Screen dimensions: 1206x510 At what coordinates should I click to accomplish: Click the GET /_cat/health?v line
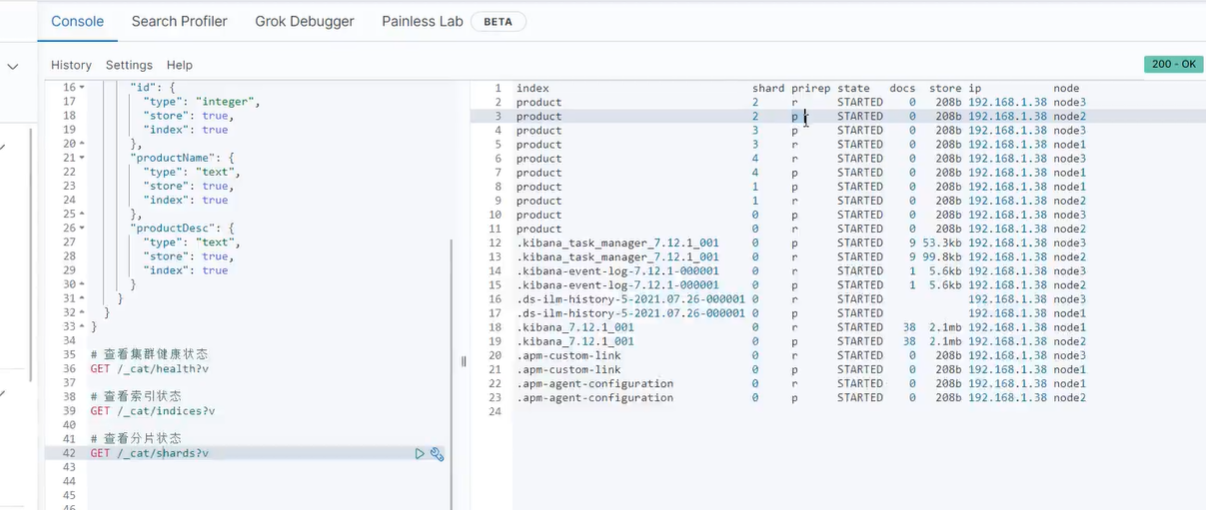[x=149, y=369]
